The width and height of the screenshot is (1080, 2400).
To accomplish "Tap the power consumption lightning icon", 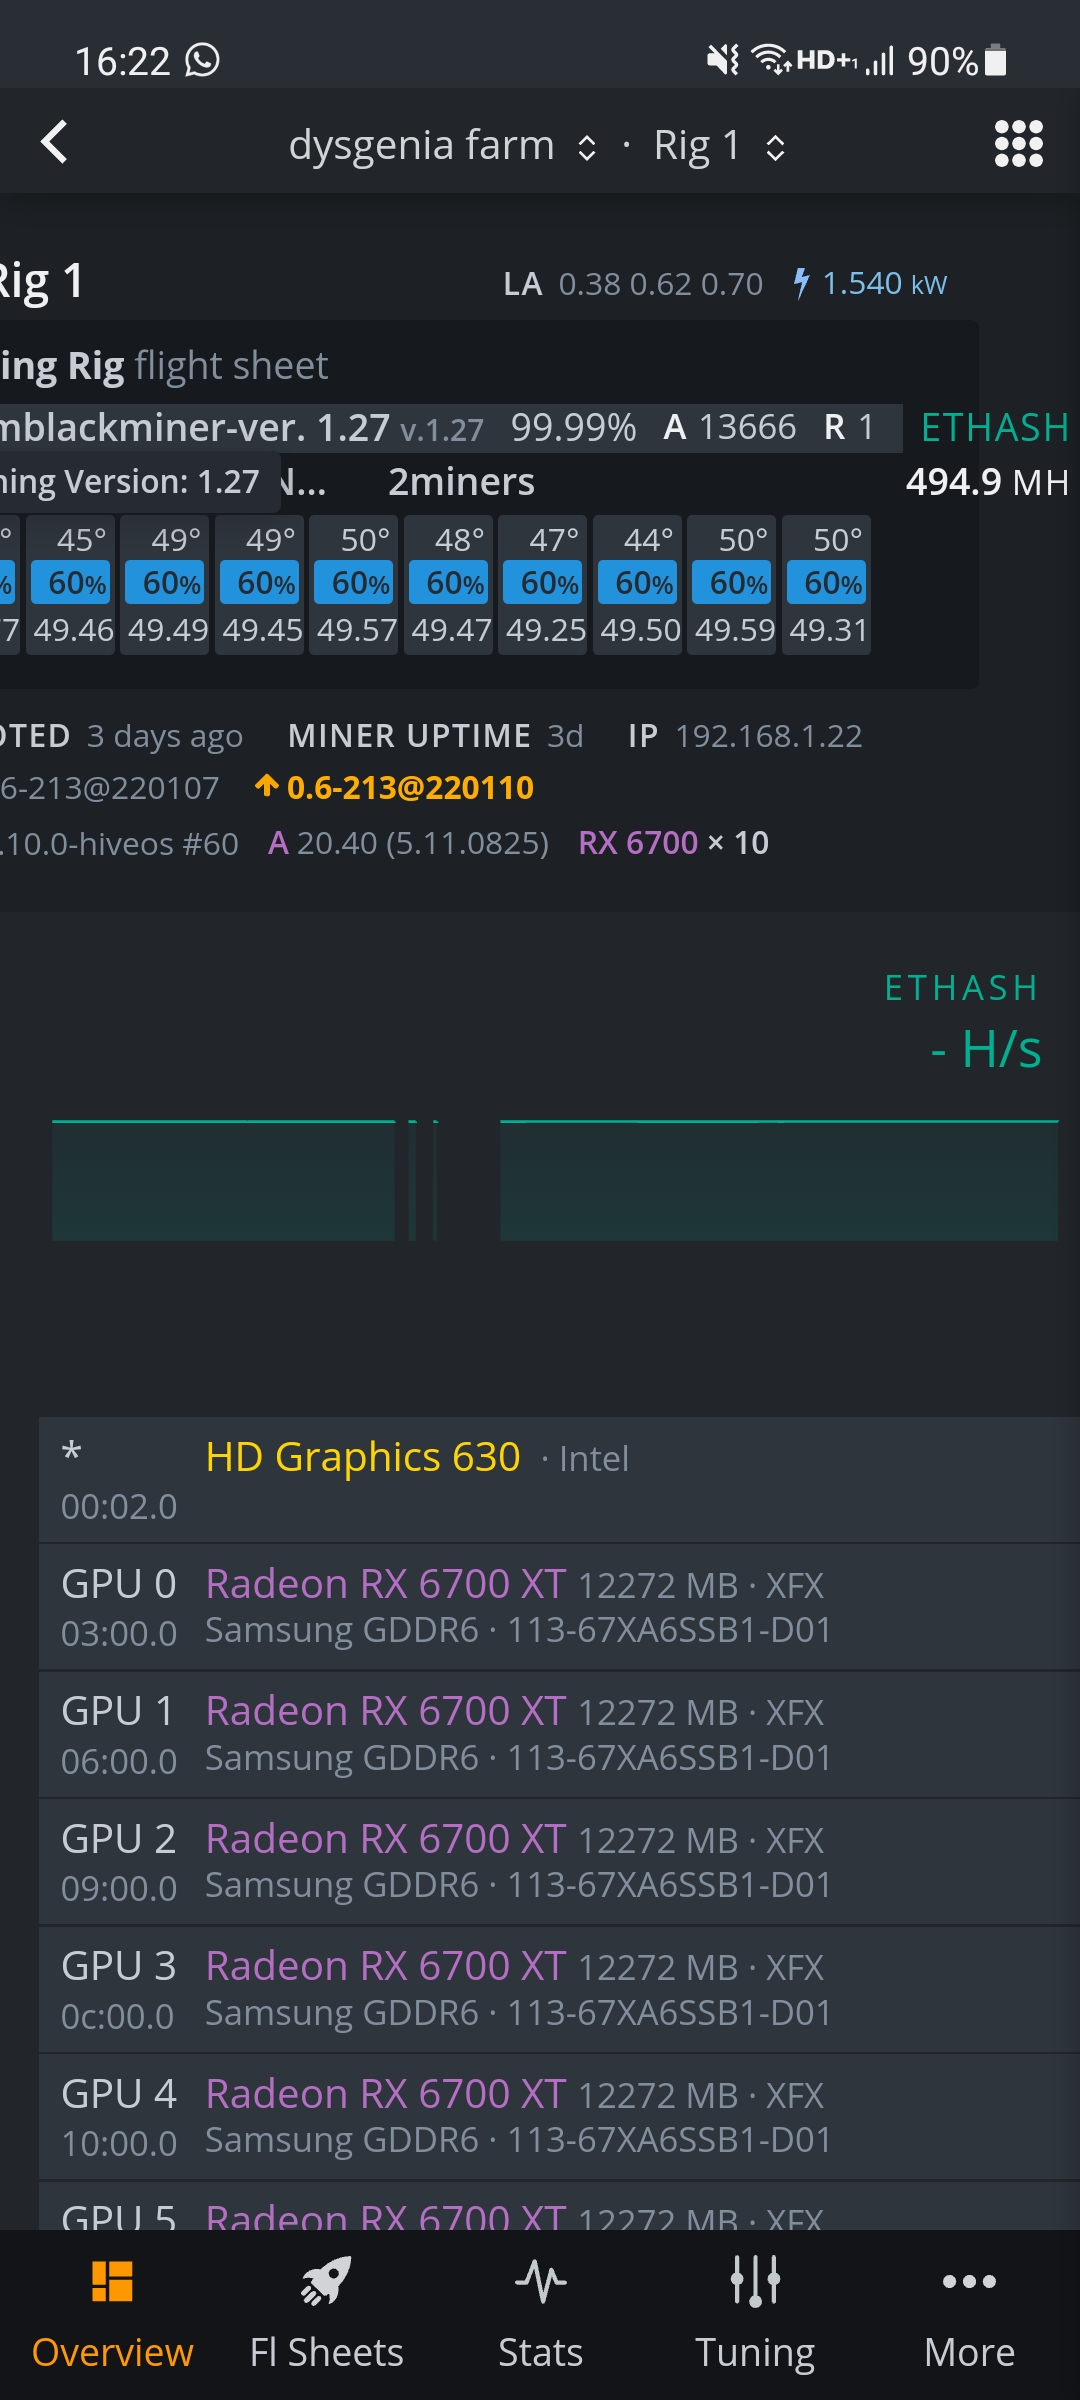I will (802, 282).
